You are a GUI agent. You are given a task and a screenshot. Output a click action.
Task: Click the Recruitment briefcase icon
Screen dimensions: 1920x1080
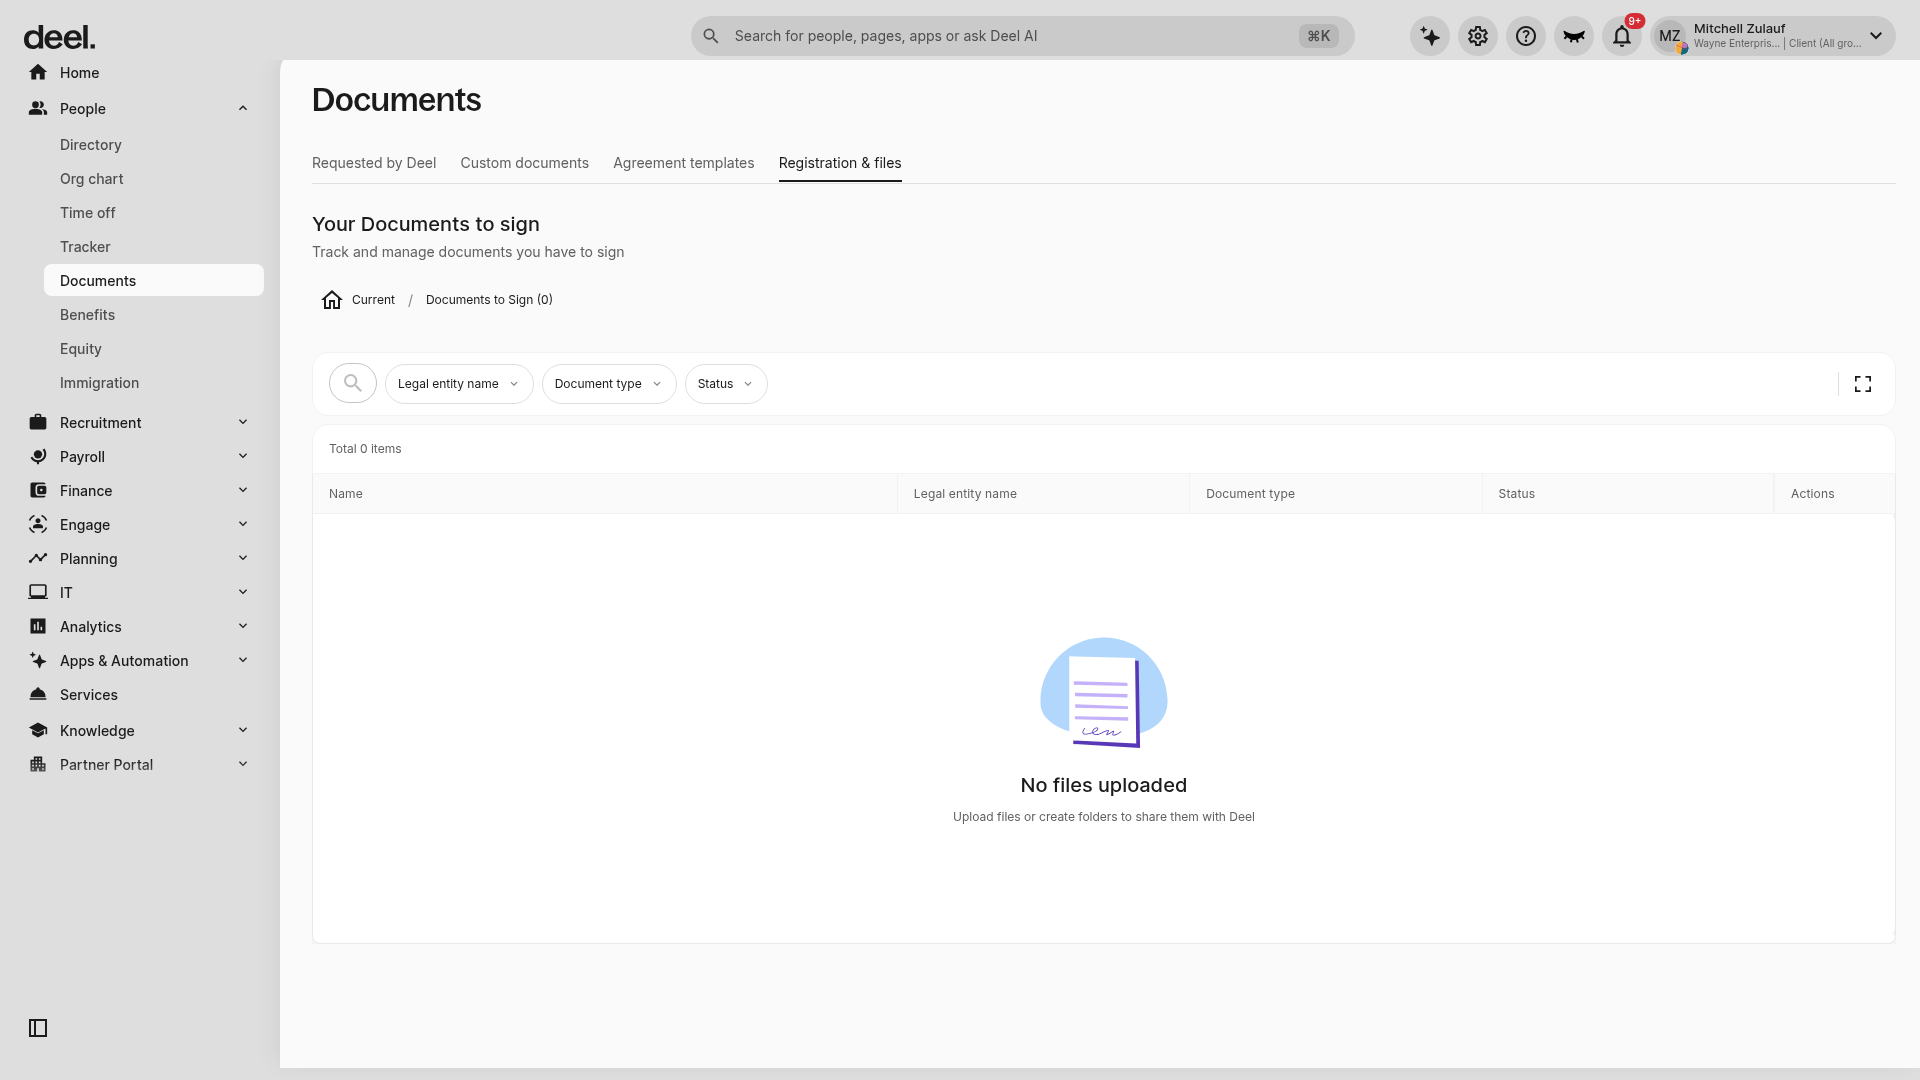(x=38, y=423)
